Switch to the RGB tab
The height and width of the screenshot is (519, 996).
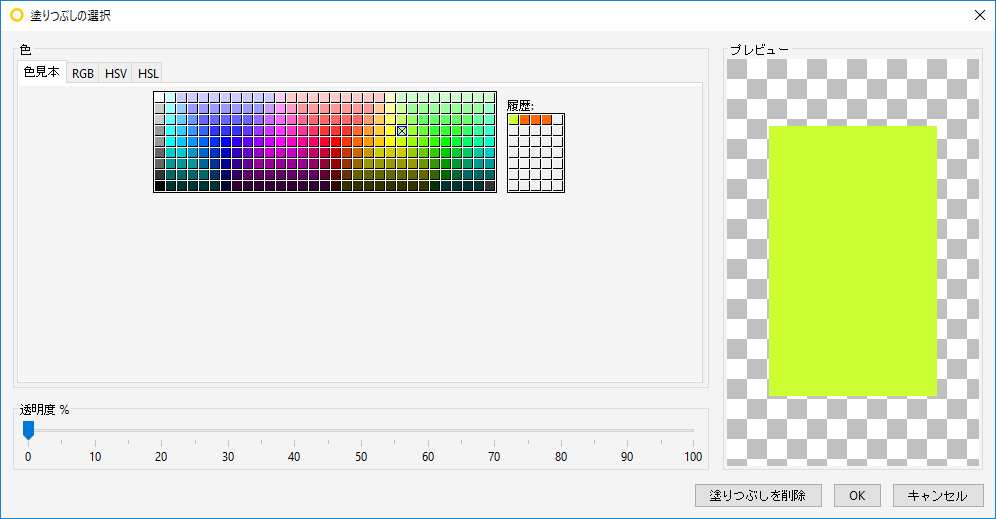(83, 73)
